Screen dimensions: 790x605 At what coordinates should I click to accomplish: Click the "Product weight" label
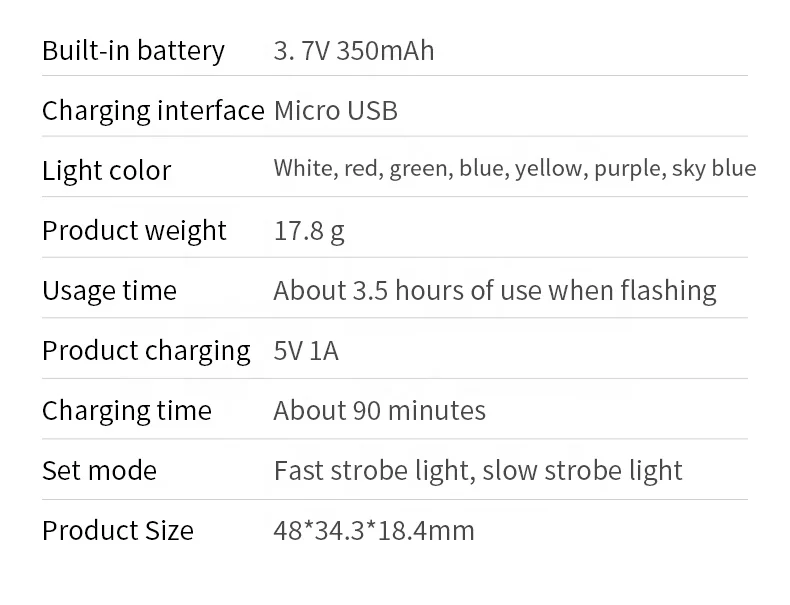coord(134,231)
